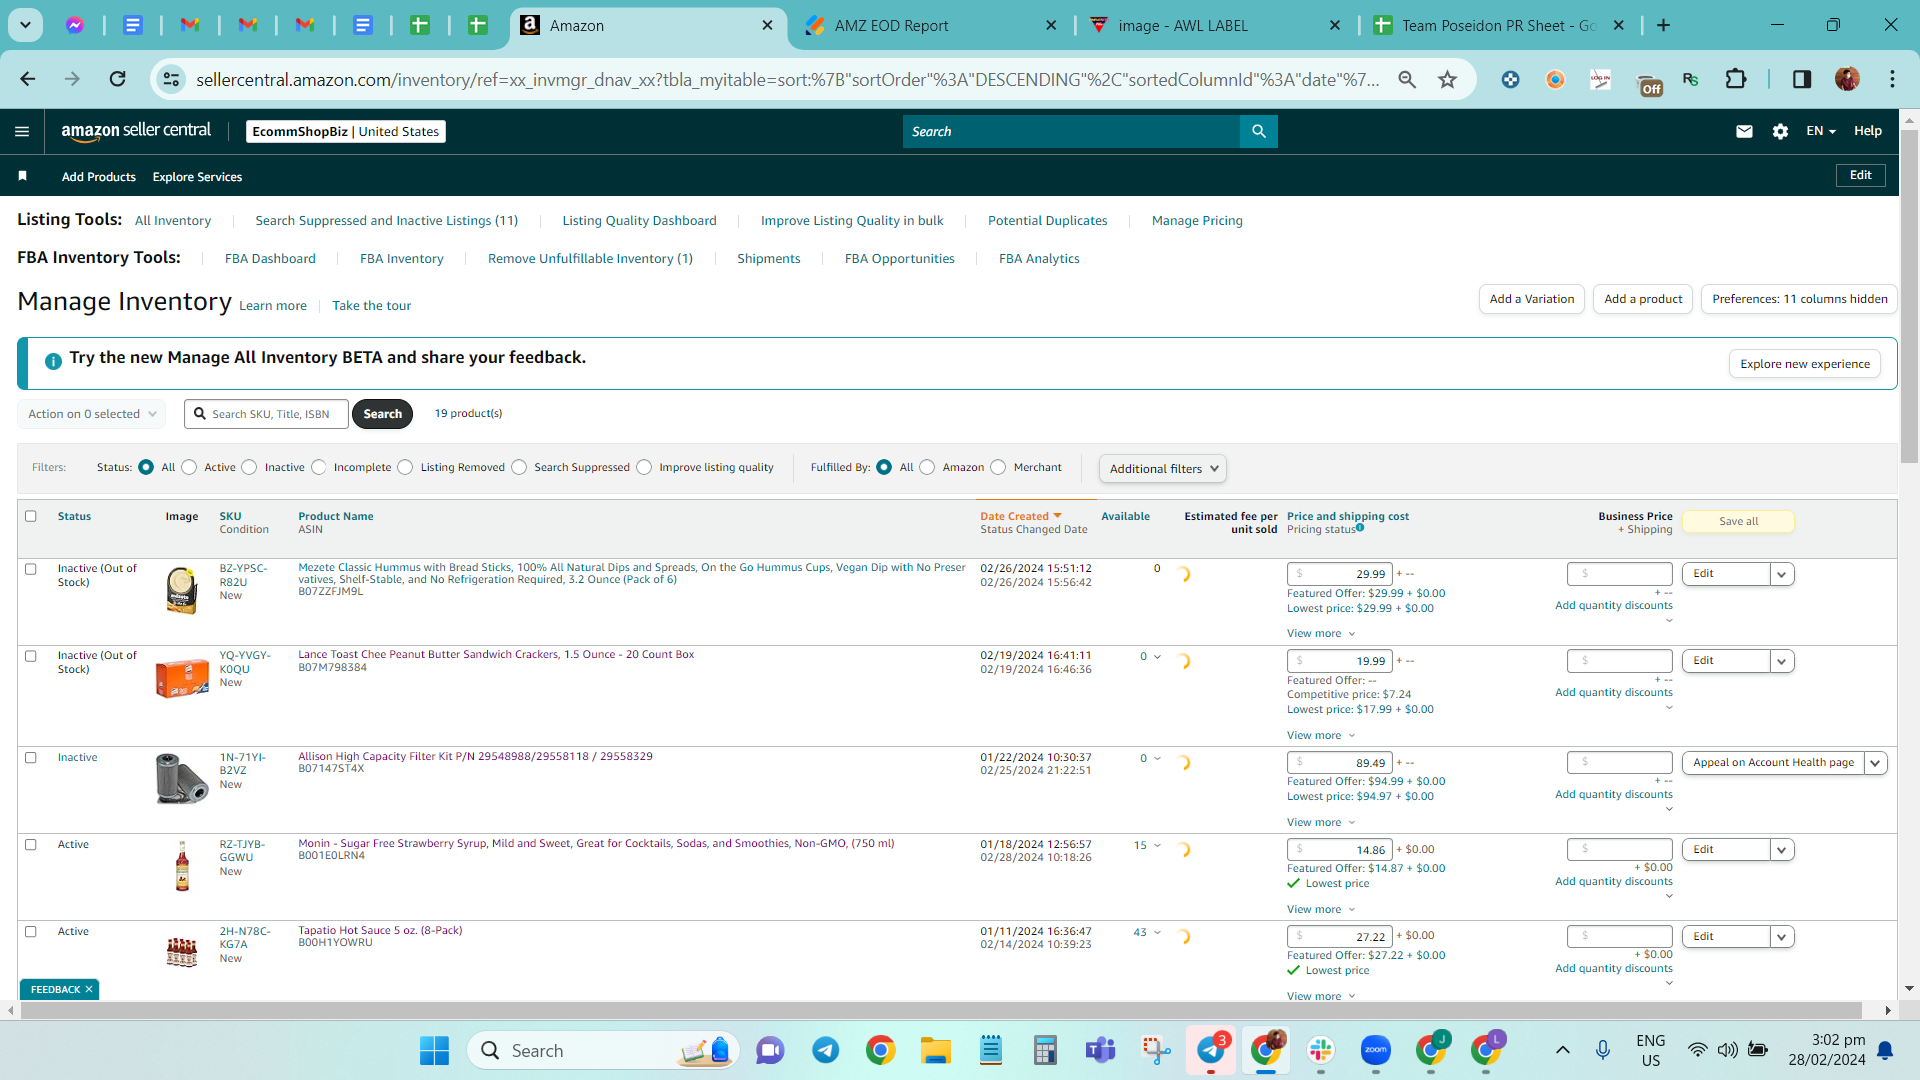The image size is (1920, 1080).
Task: Click the price field showing 14.86
Action: 1340,850
